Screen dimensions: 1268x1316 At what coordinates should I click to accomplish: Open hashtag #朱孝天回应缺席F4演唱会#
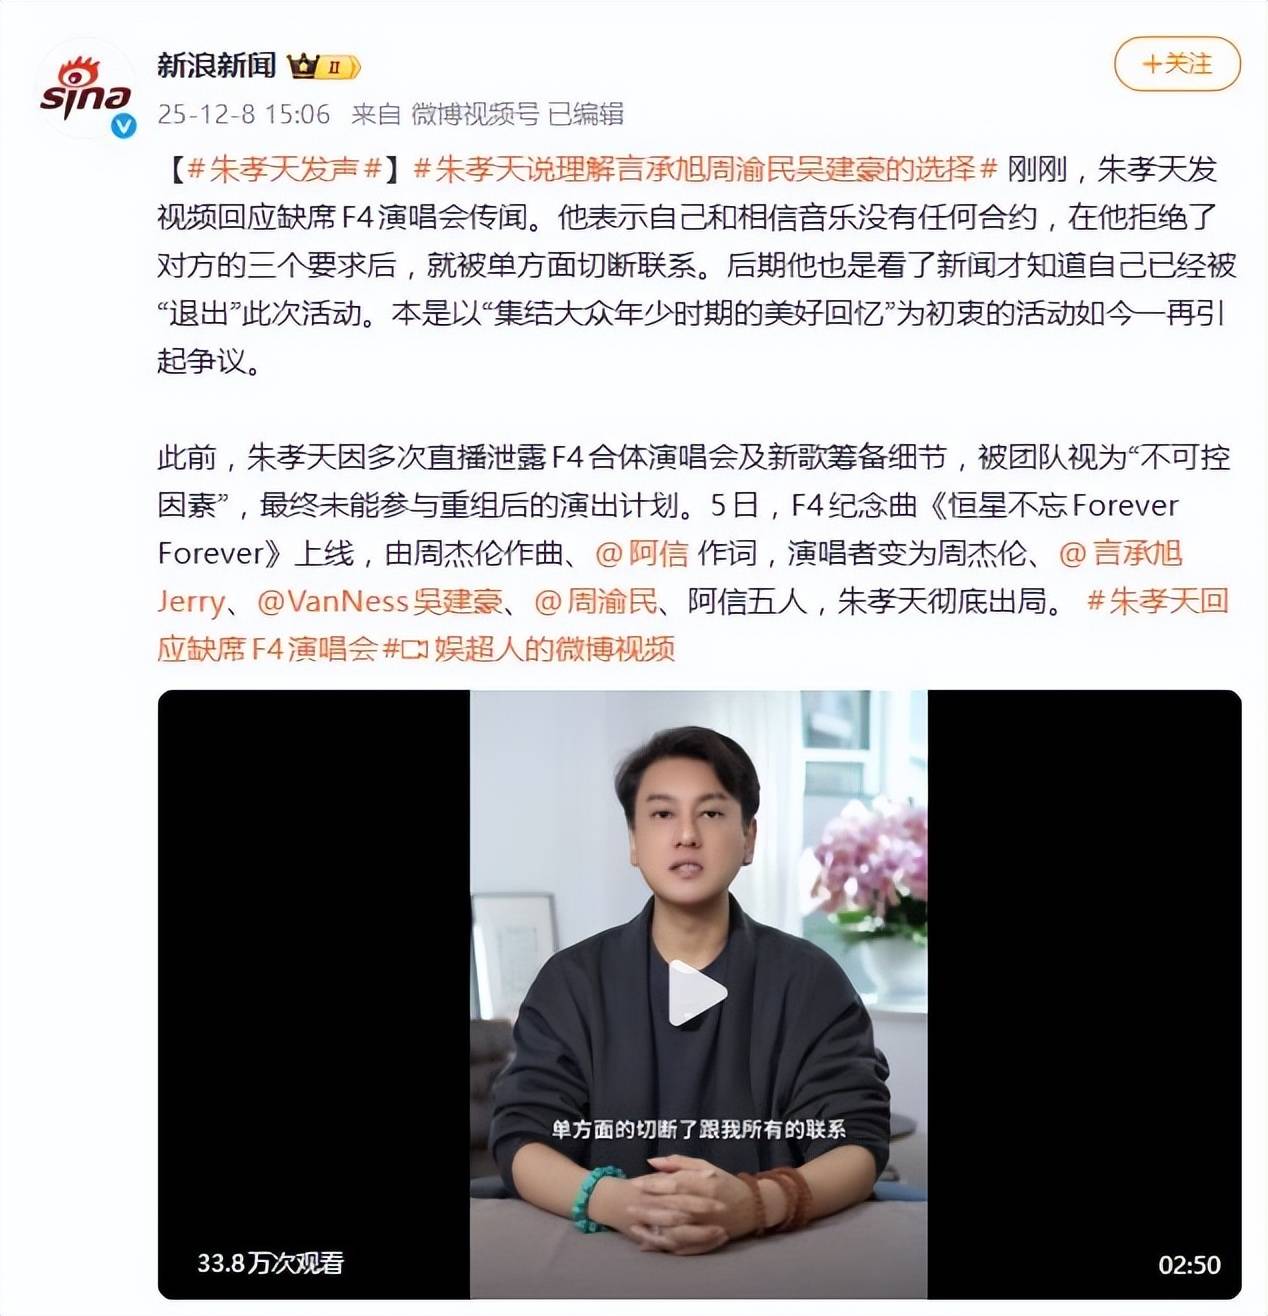[693, 625]
